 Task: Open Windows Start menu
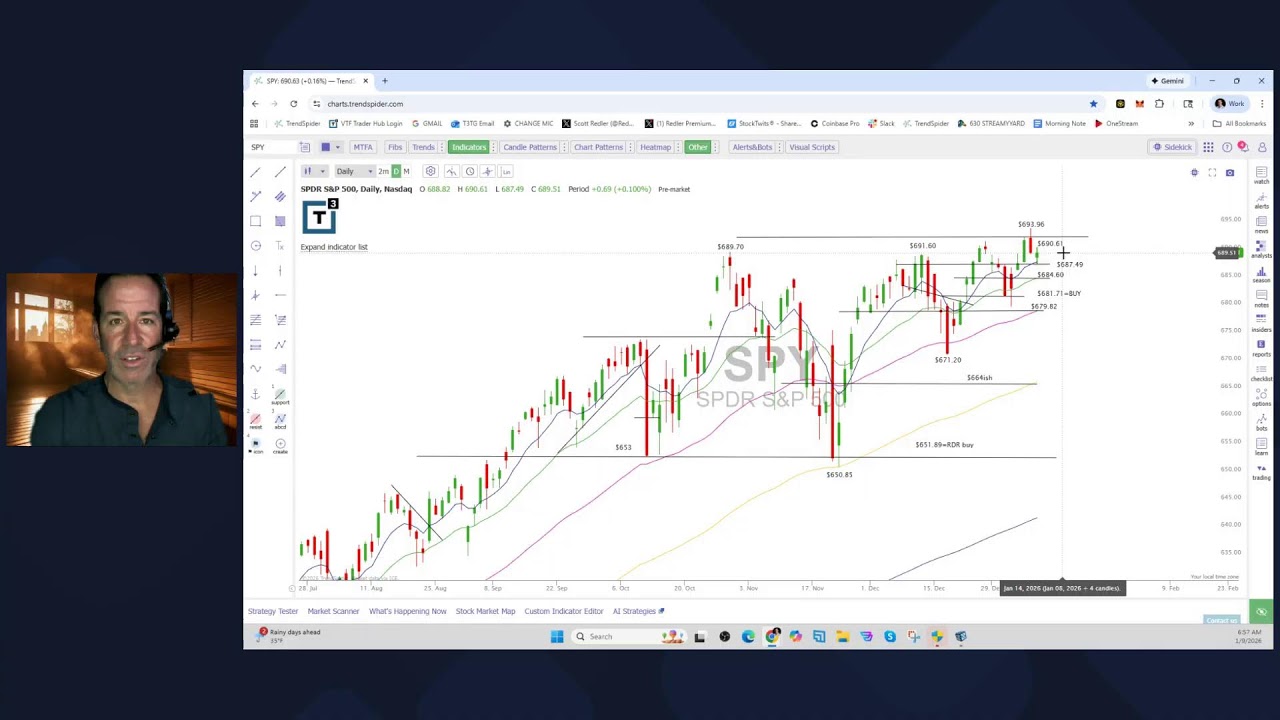(557, 636)
